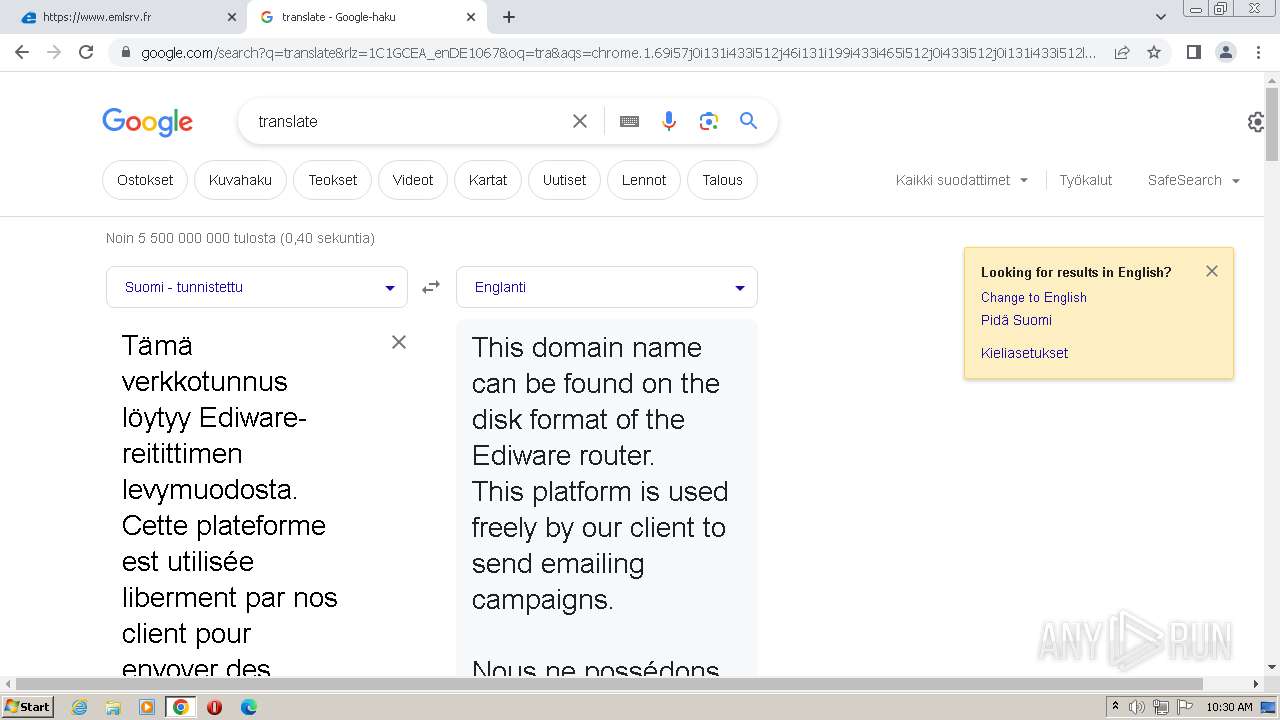
Task: Swap translation languages
Action: pos(431,287)
